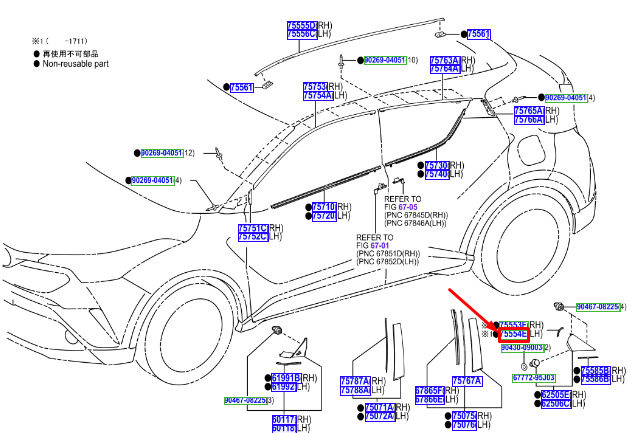This screenshot has height=433, width=642.
Task: Open part number 67772-95J03
Action: [534, 378]
